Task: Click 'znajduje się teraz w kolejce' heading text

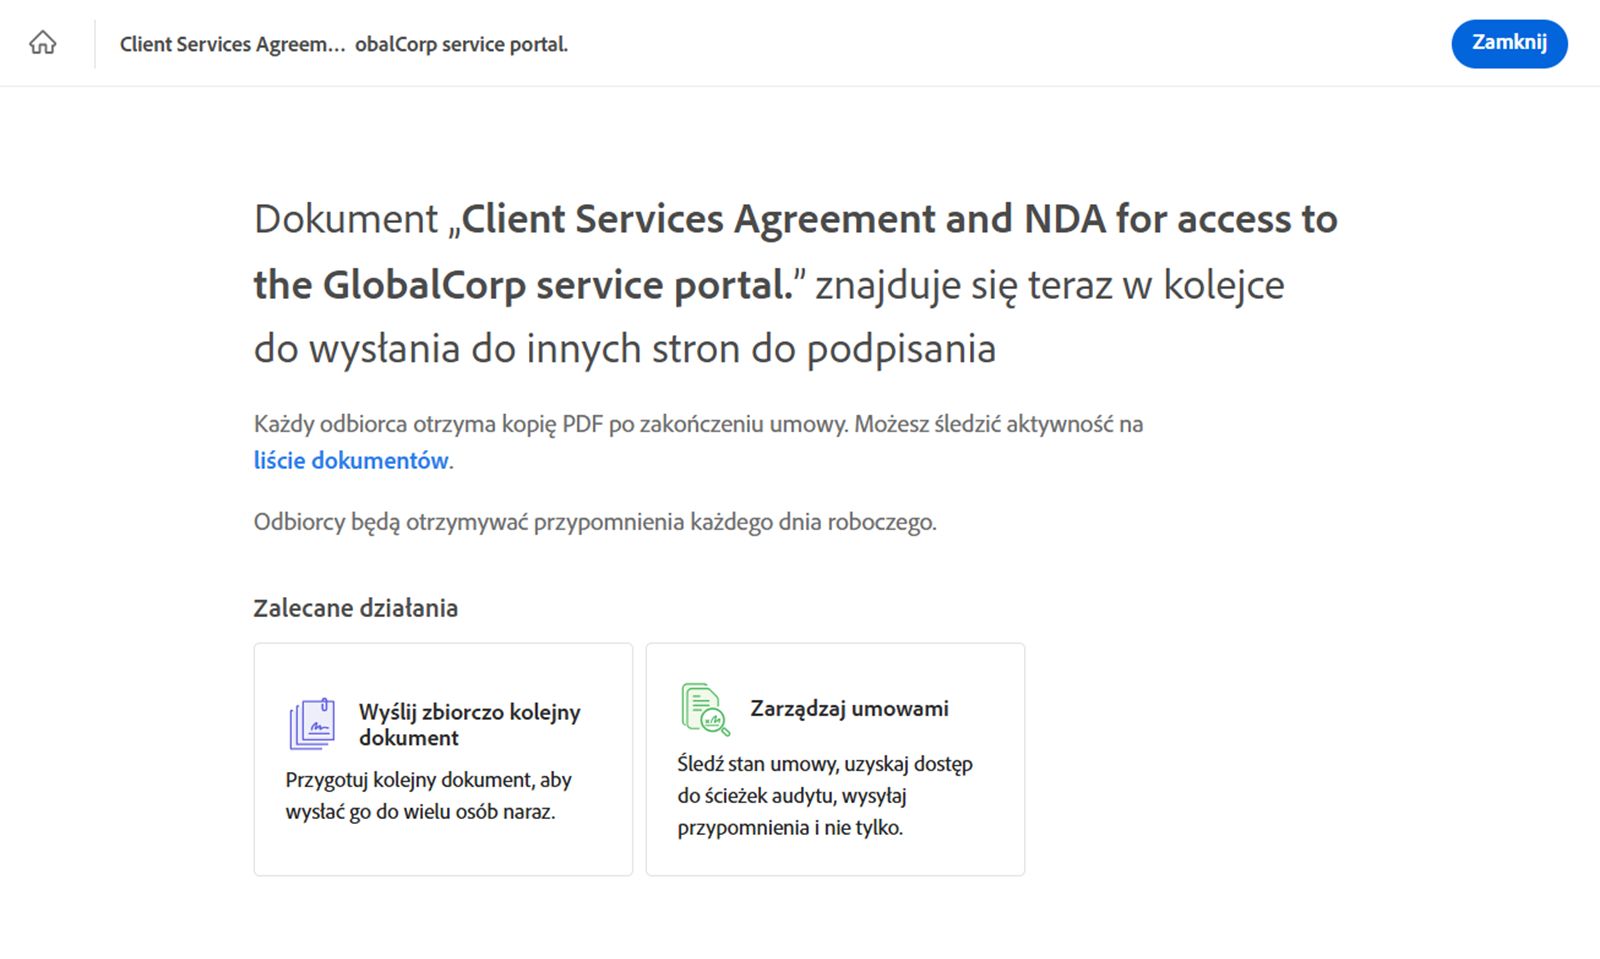Action: (x=1049, y=285)
